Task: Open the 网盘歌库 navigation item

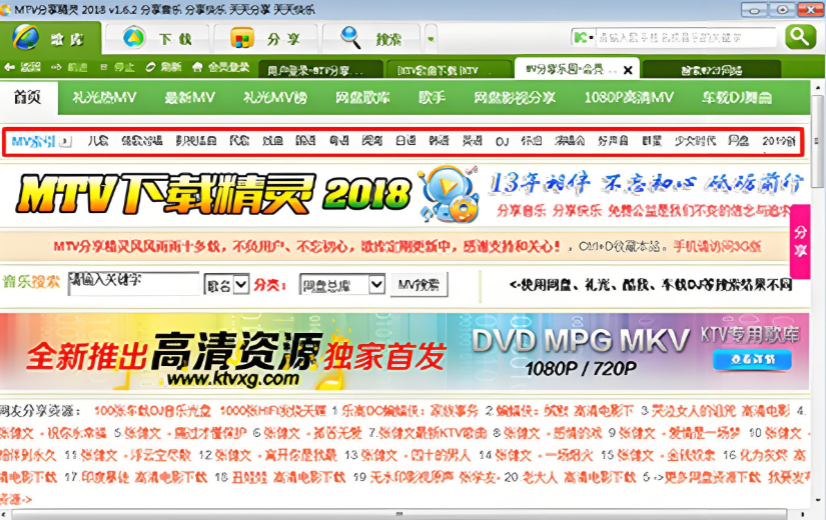Action: click(362, 97)
